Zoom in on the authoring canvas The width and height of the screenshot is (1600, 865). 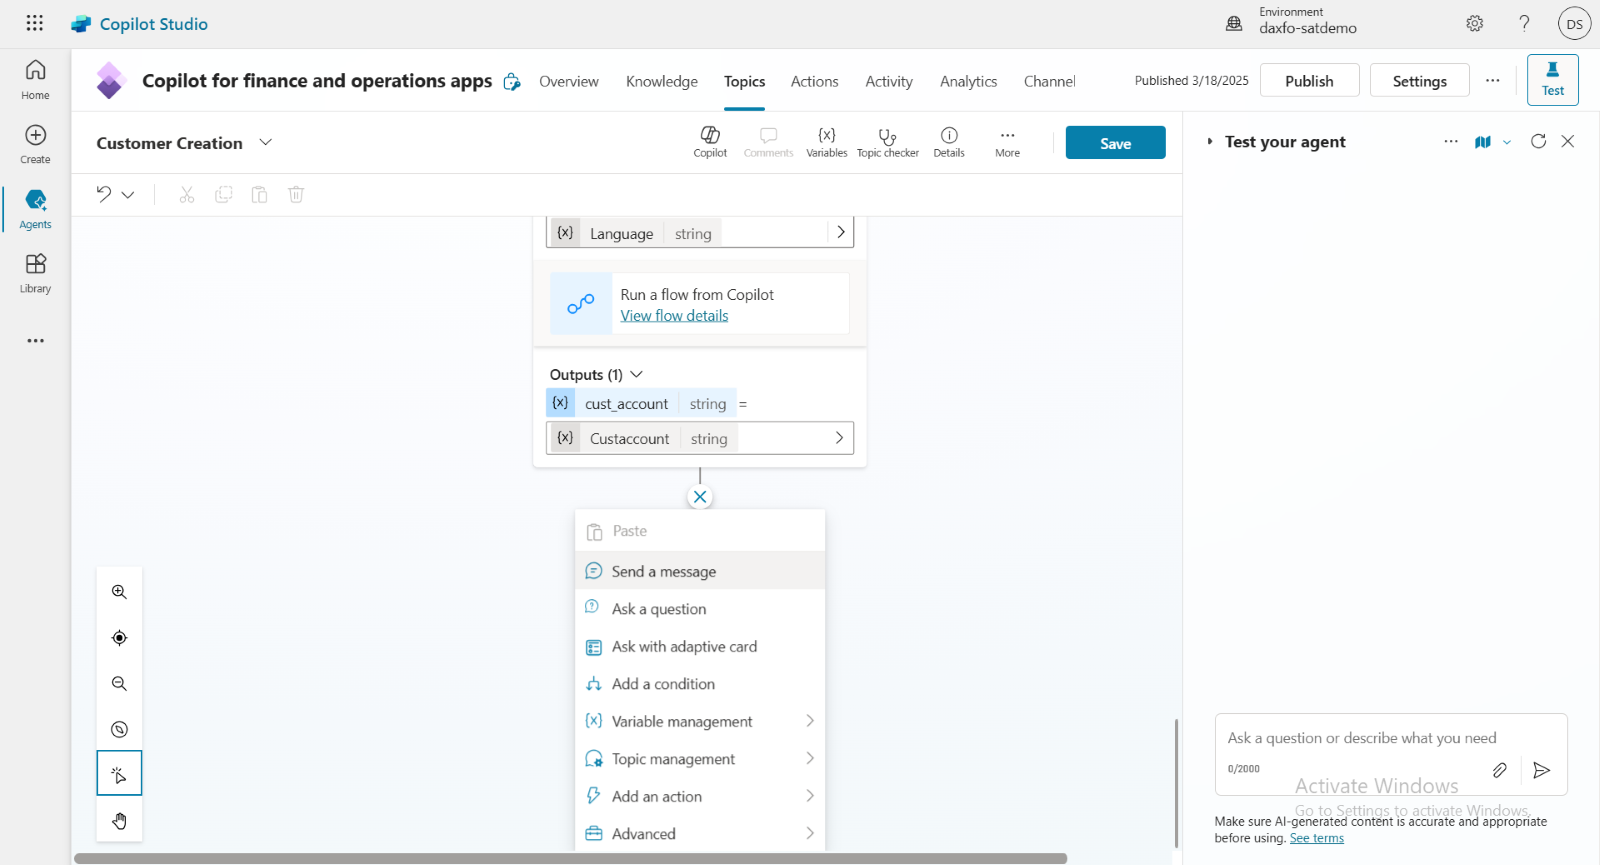point(119,592)
